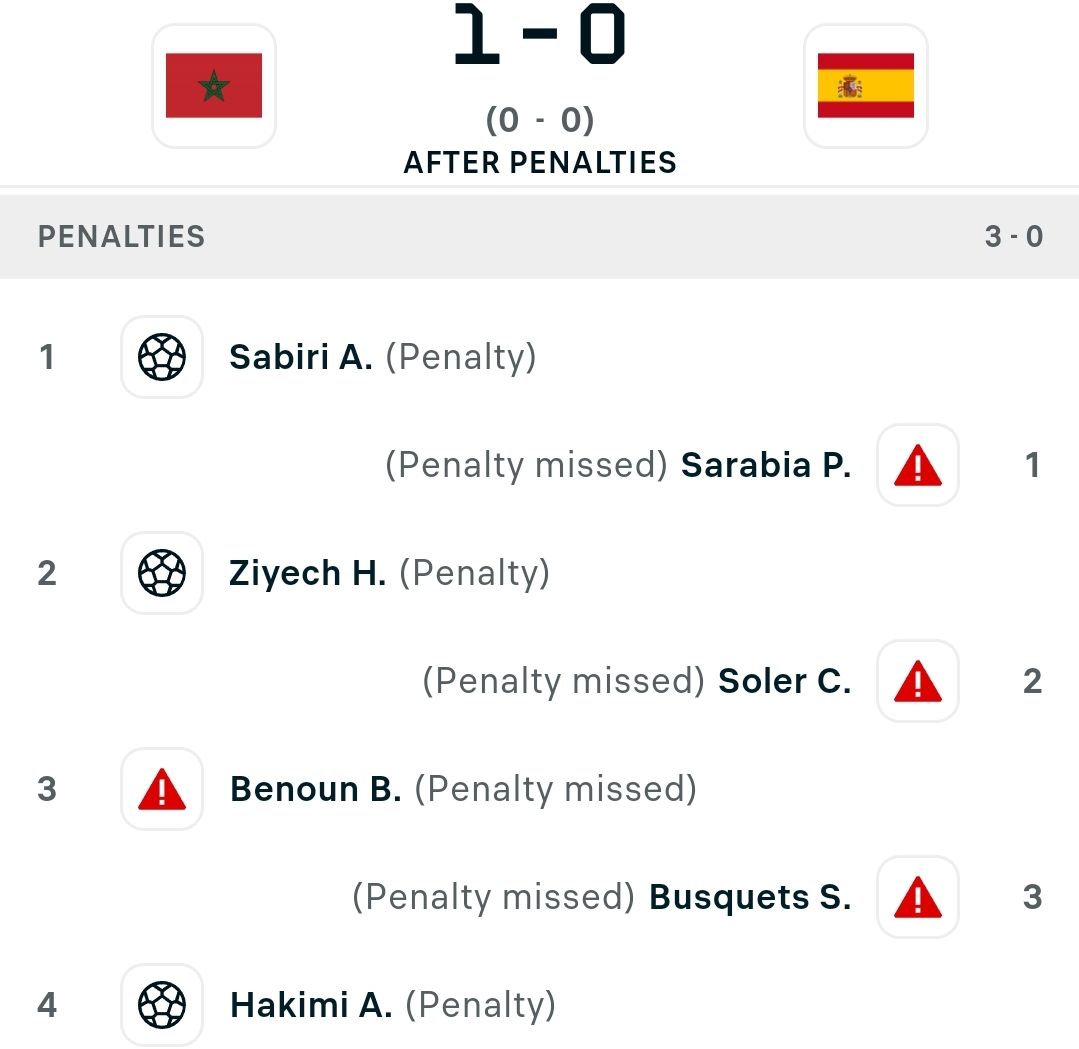Tap the missed penalty warning icon for Busquets S.
Screen dimensions: 1079x1049
tap(918, 897)
